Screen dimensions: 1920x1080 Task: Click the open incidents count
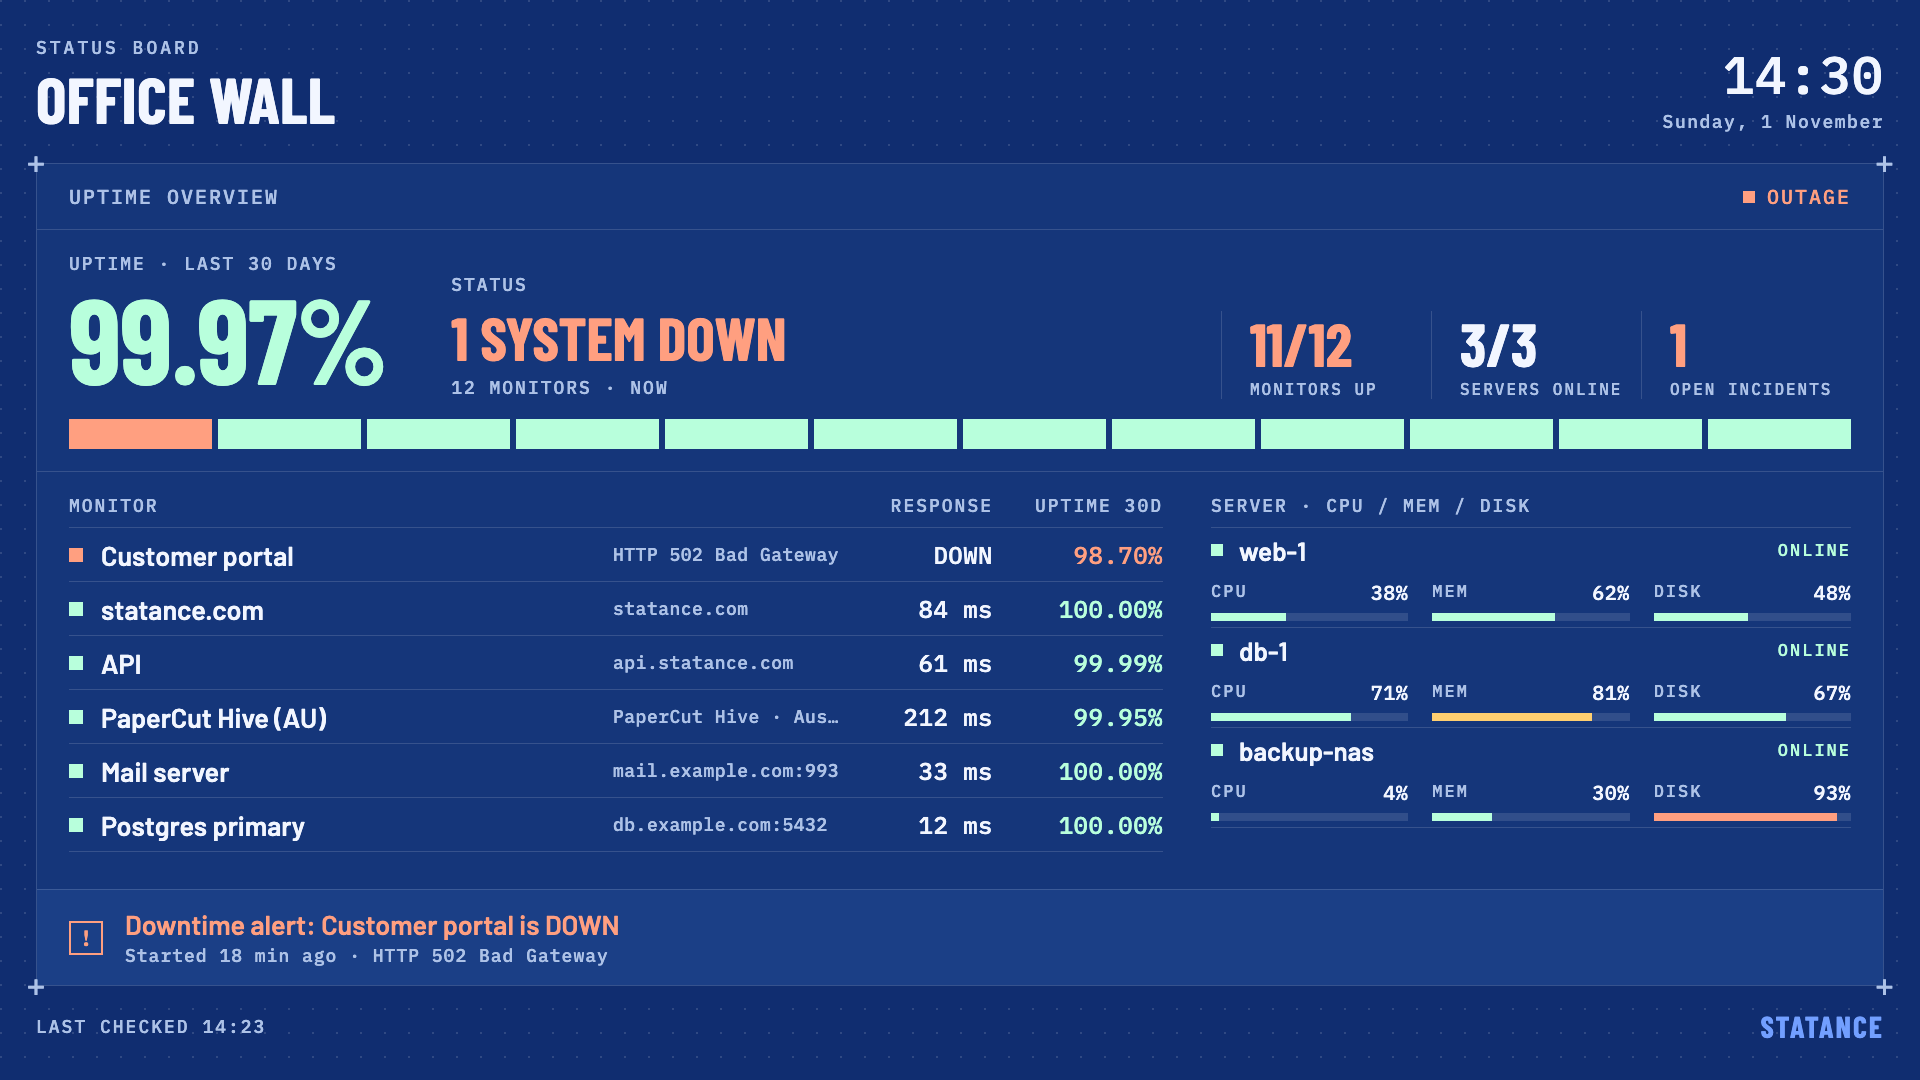point(1678,346)
